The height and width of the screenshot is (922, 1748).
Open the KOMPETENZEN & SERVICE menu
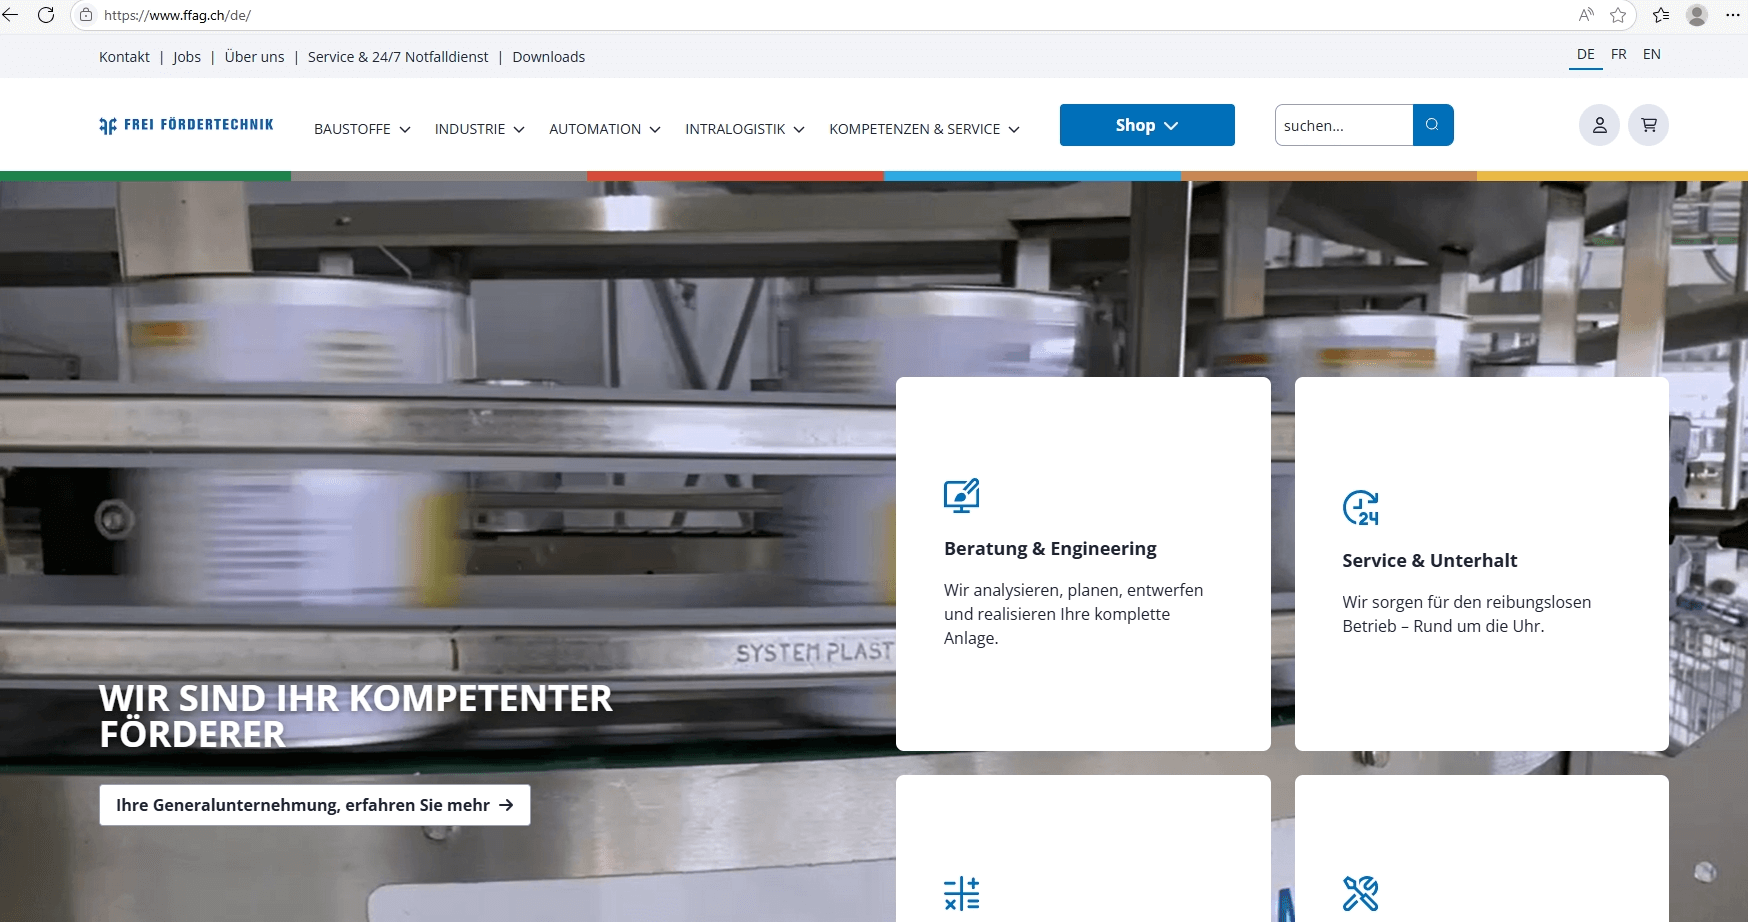pyautogui.click(x=924, y=129)
